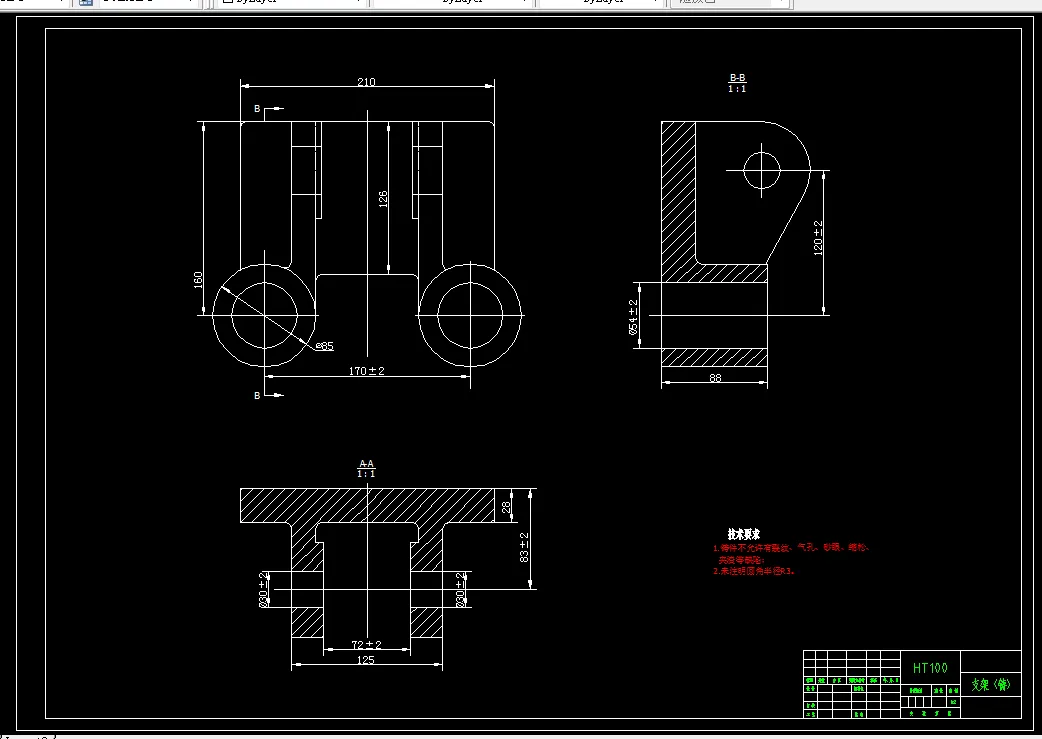This screenshot has height=739, width=1042.
Task: Pick the vertical wall hatch in section B-B
Action: click(x=678, y=193)
